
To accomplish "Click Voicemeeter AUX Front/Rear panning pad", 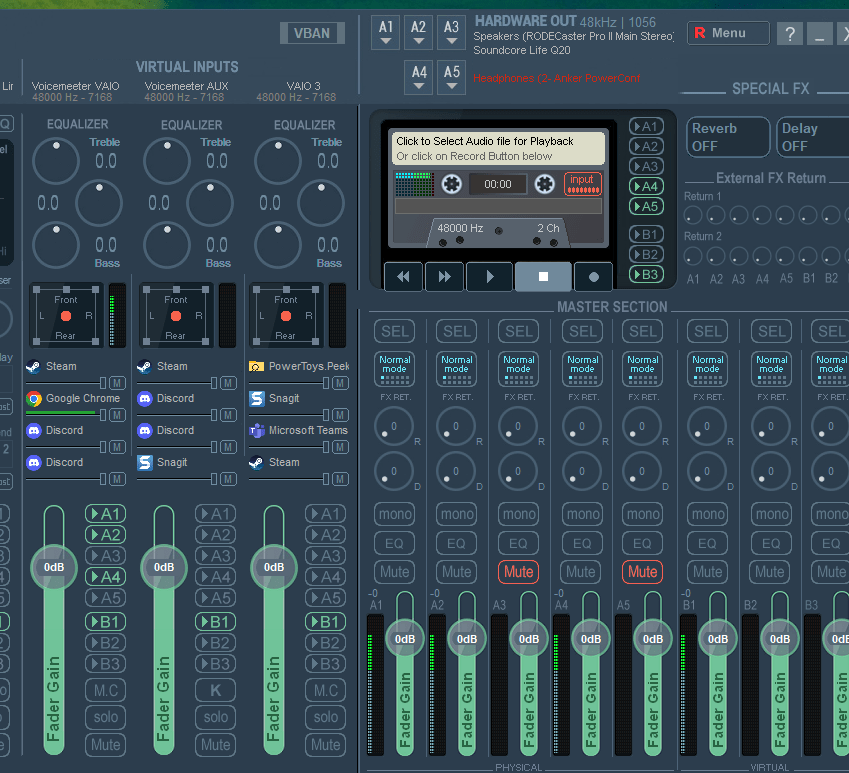I will coord(176,316).
